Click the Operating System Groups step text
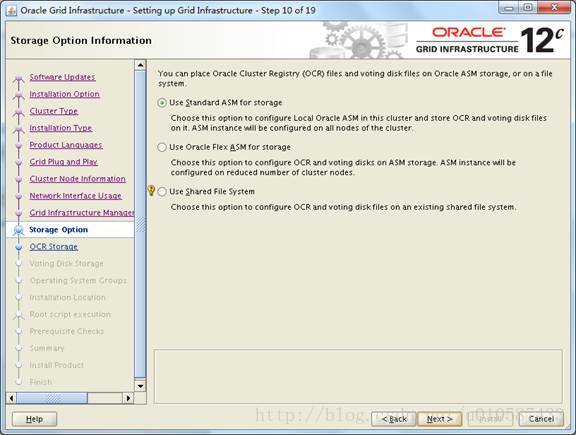This screenshot has width=576, height=435. pos(78,280)
